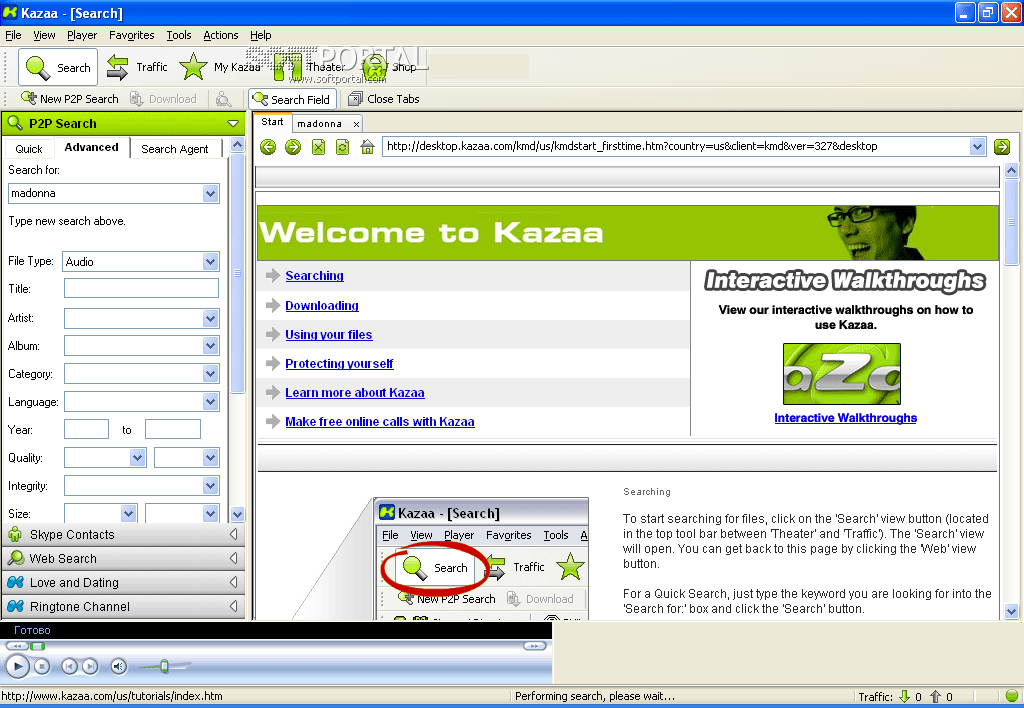Expand the Love and Dating panel
1024x708 pixels.
(124, 583)
